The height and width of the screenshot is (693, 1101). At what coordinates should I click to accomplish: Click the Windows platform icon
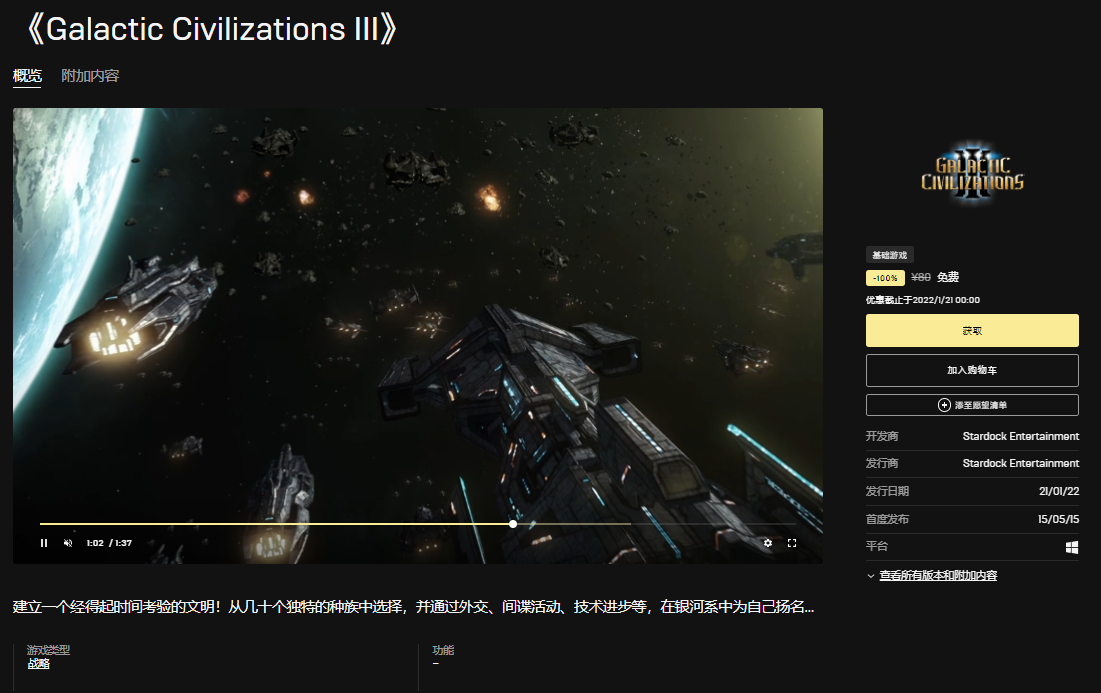1072,548
